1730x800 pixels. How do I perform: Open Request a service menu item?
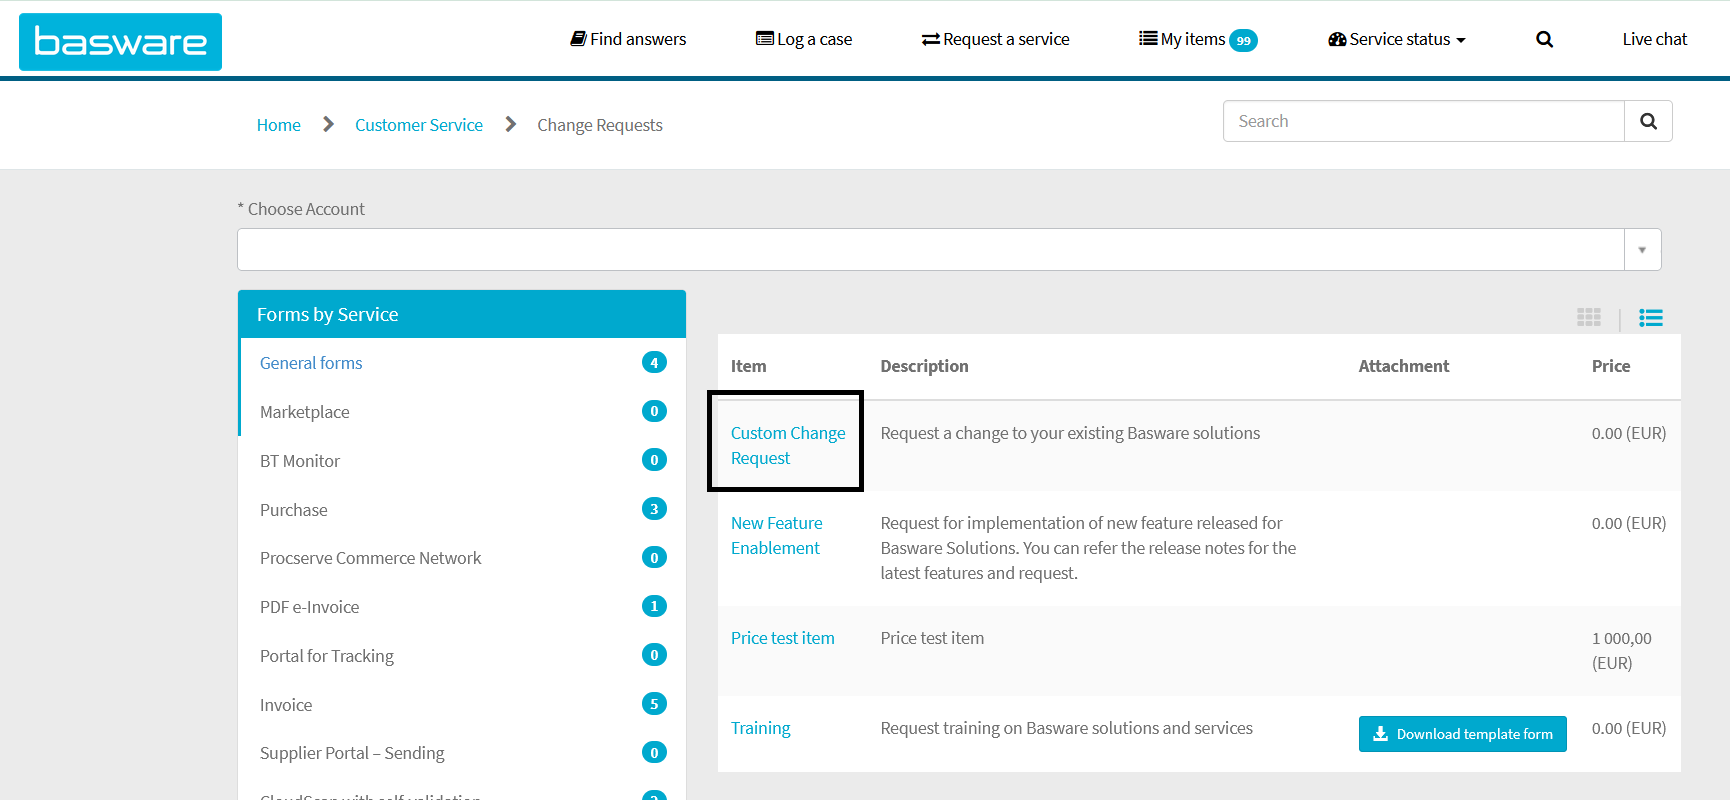coord(995,39)
